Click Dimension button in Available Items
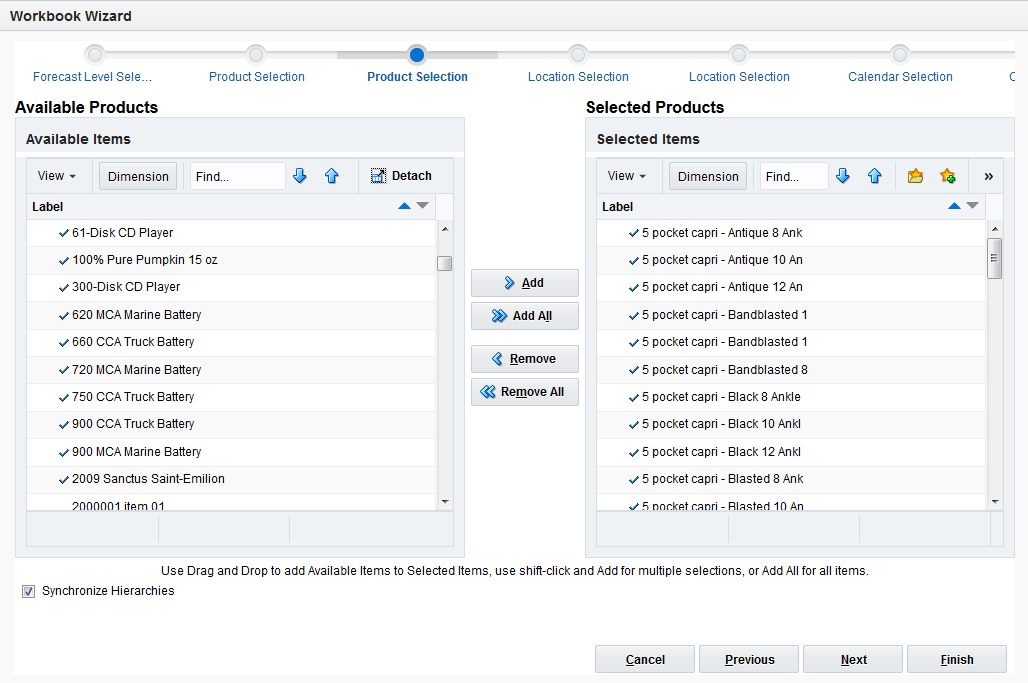Image resolution: width=1028 pixels, height=683 pixels. (138, 176)
